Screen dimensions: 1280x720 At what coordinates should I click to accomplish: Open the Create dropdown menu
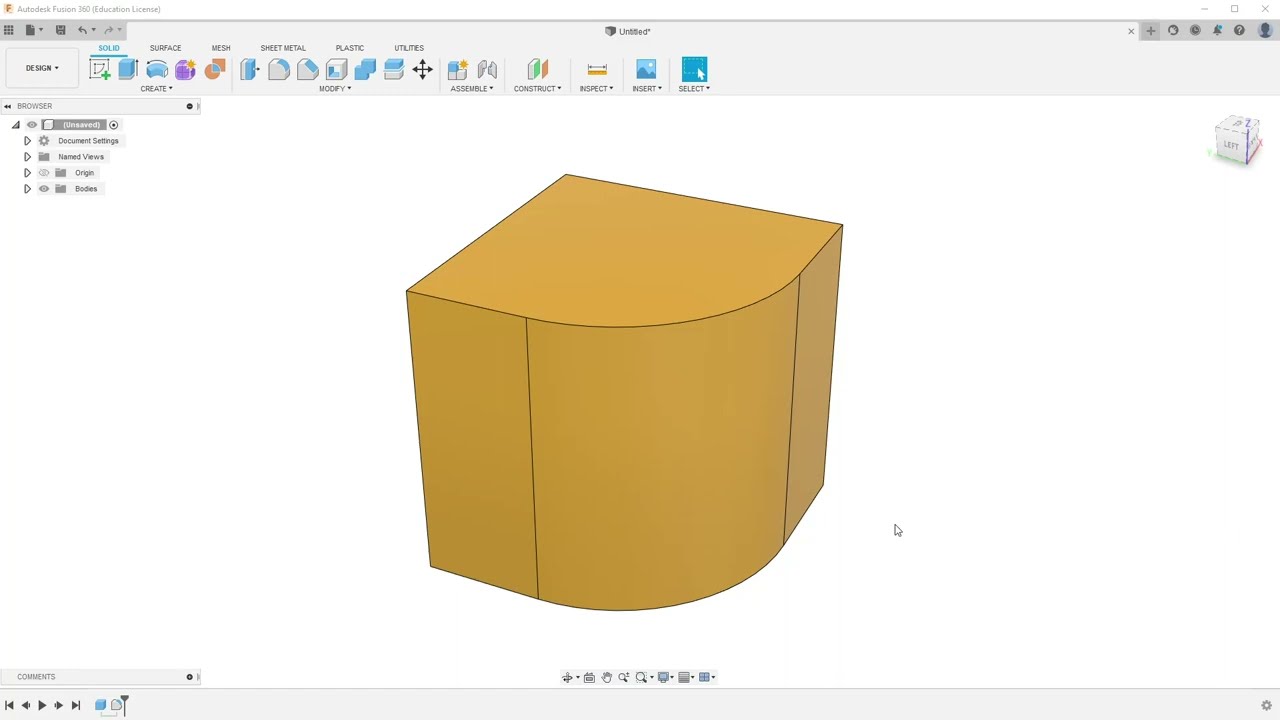coord(156,89)
